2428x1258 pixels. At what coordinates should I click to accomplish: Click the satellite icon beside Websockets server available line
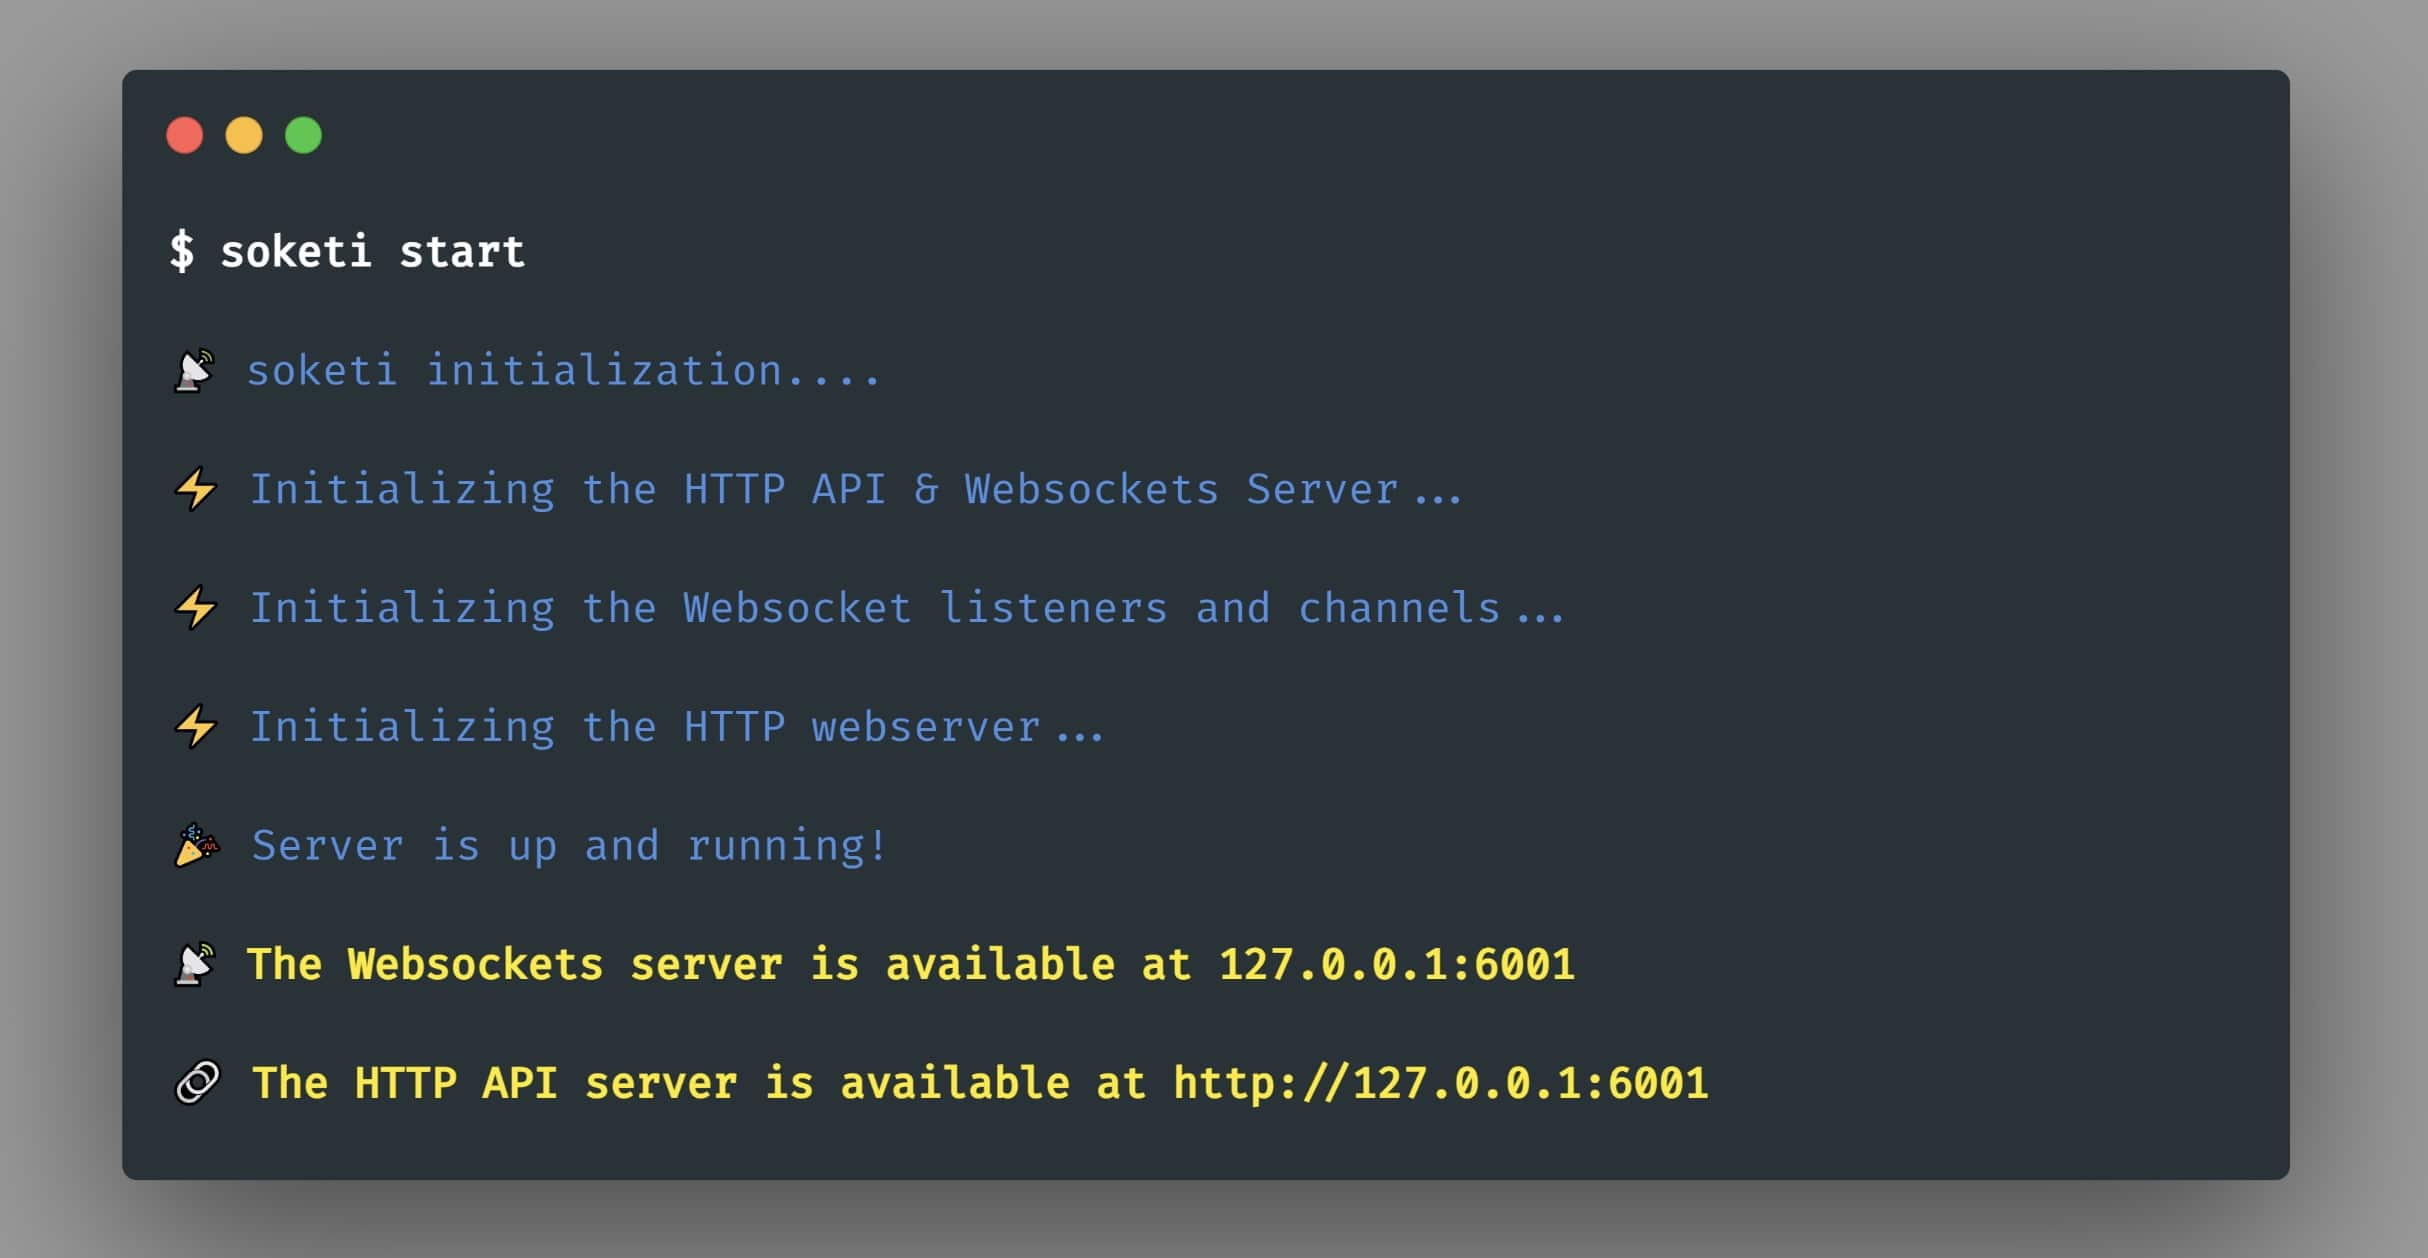coord(195,964)
